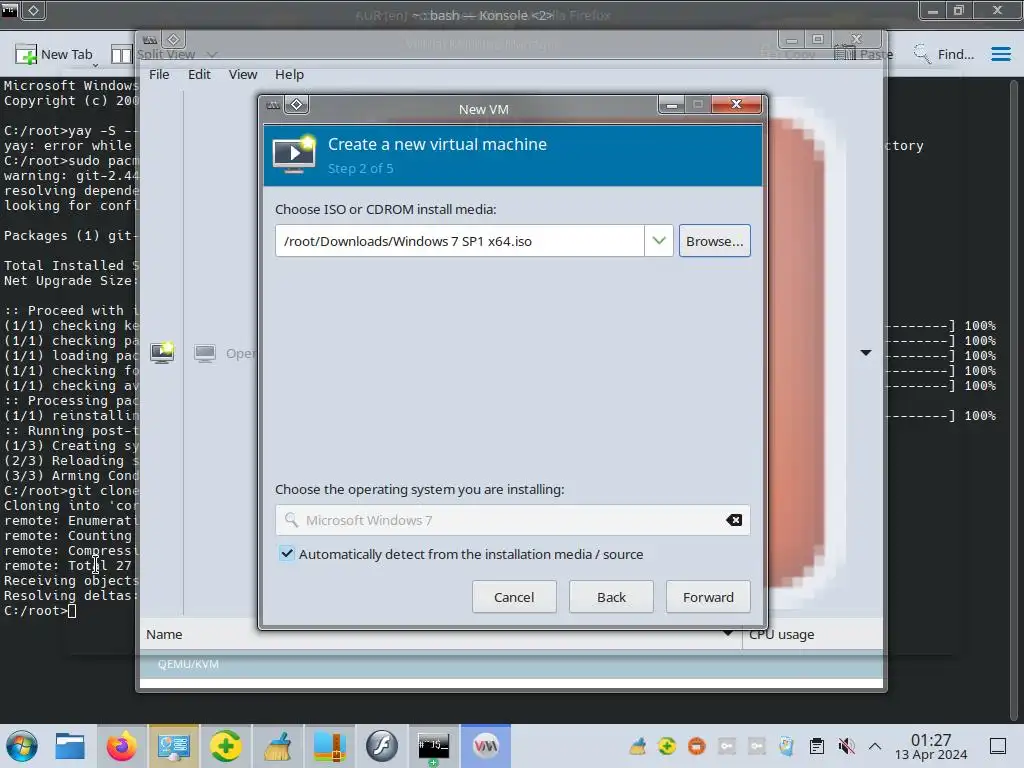The width and height of the screenshot is (1024, 768).
Task: Expand hidden system tray icons arrow
Action: pyautogui.click(x=875, y=746)
